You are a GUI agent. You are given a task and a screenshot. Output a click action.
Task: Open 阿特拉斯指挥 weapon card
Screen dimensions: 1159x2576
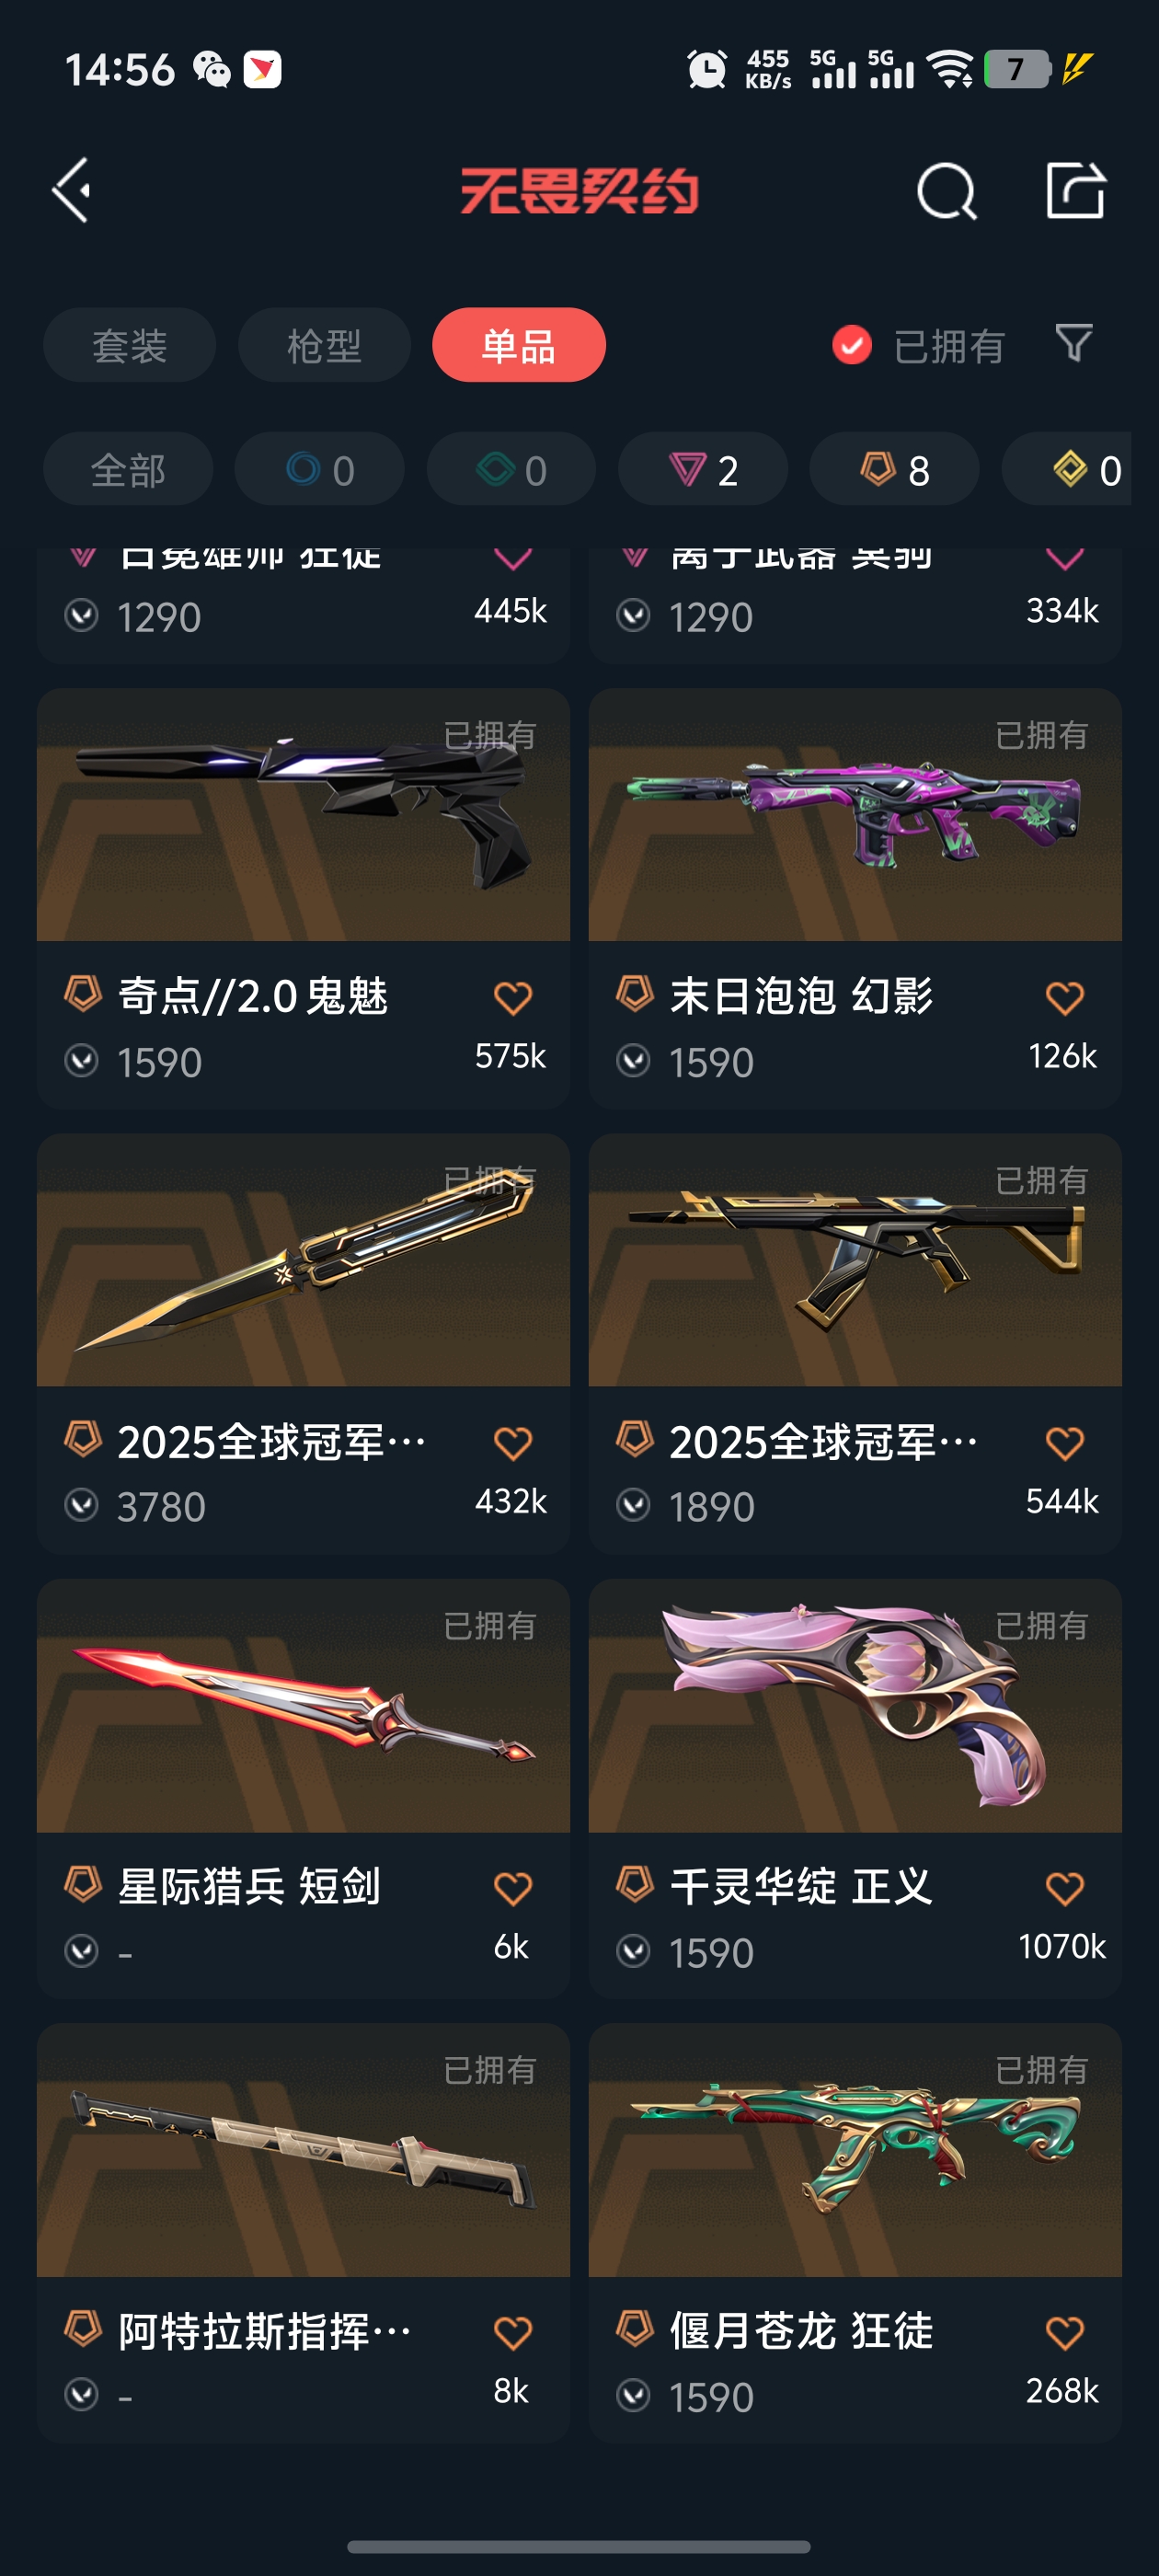[303, 2233]
